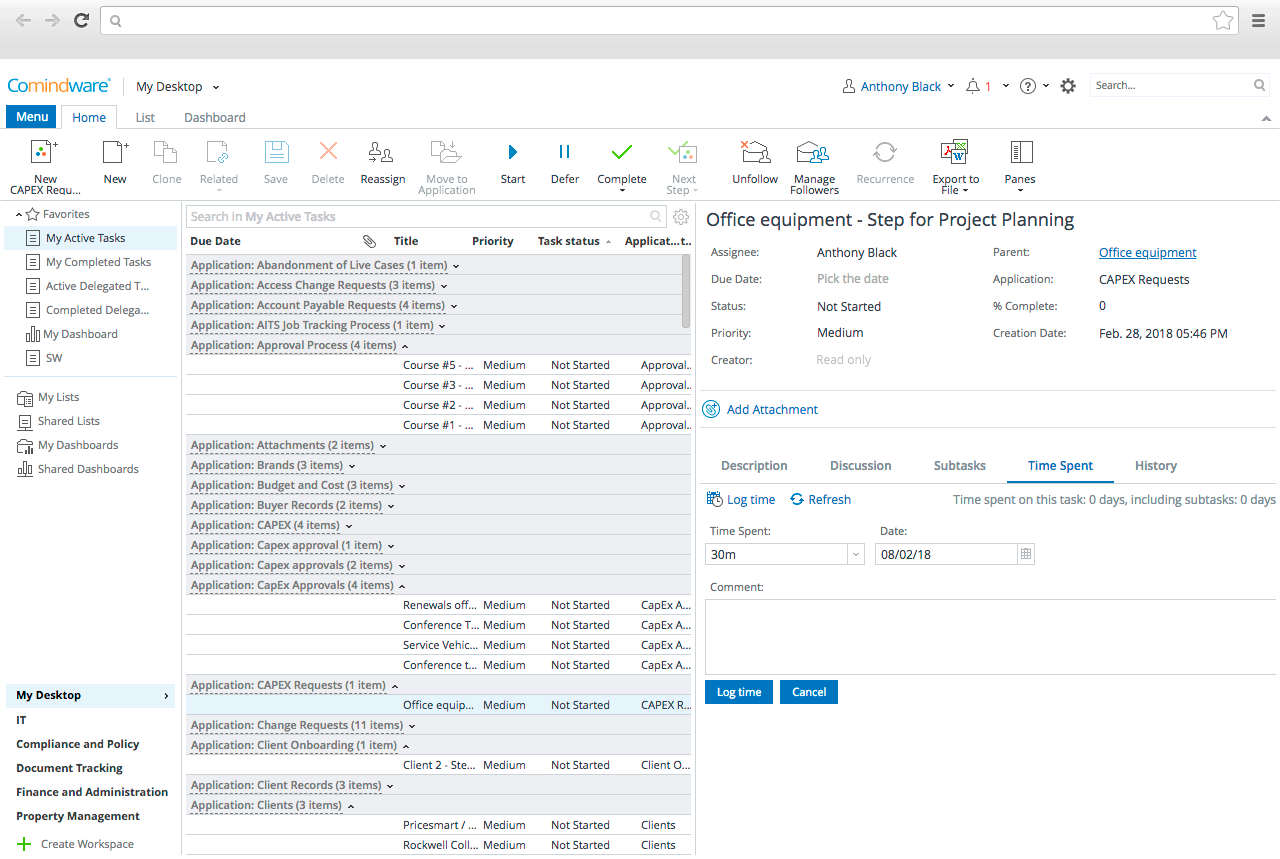
Task: Click the Unfollow envelope icon
Action: pyautogui.click(x=754, y=153)
